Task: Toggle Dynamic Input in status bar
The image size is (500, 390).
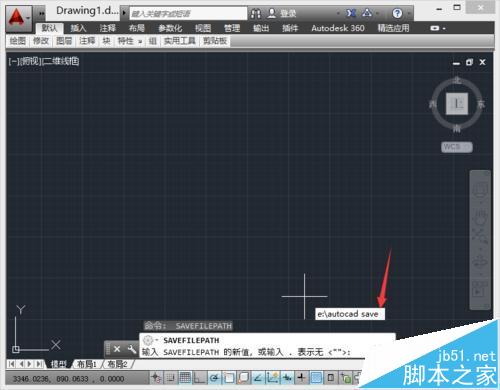Action: click(287, 378)
